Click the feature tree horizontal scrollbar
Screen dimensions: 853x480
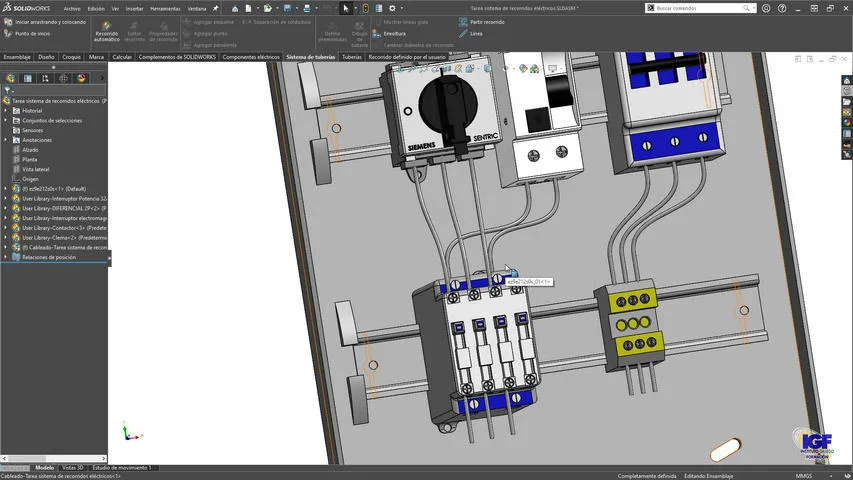pyautogui.click(x=53, y=458)
